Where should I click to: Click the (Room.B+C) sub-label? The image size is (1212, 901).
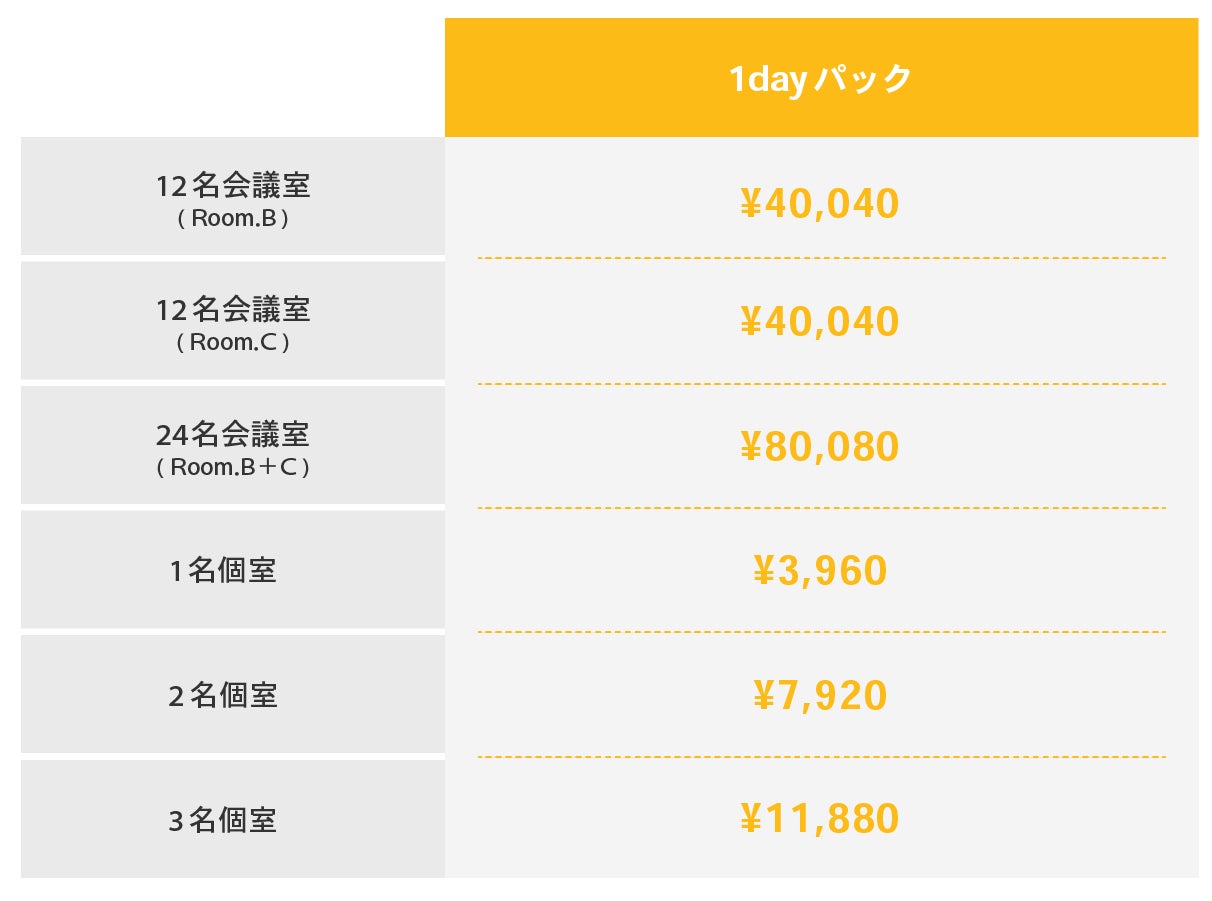(x=233, y=467)
